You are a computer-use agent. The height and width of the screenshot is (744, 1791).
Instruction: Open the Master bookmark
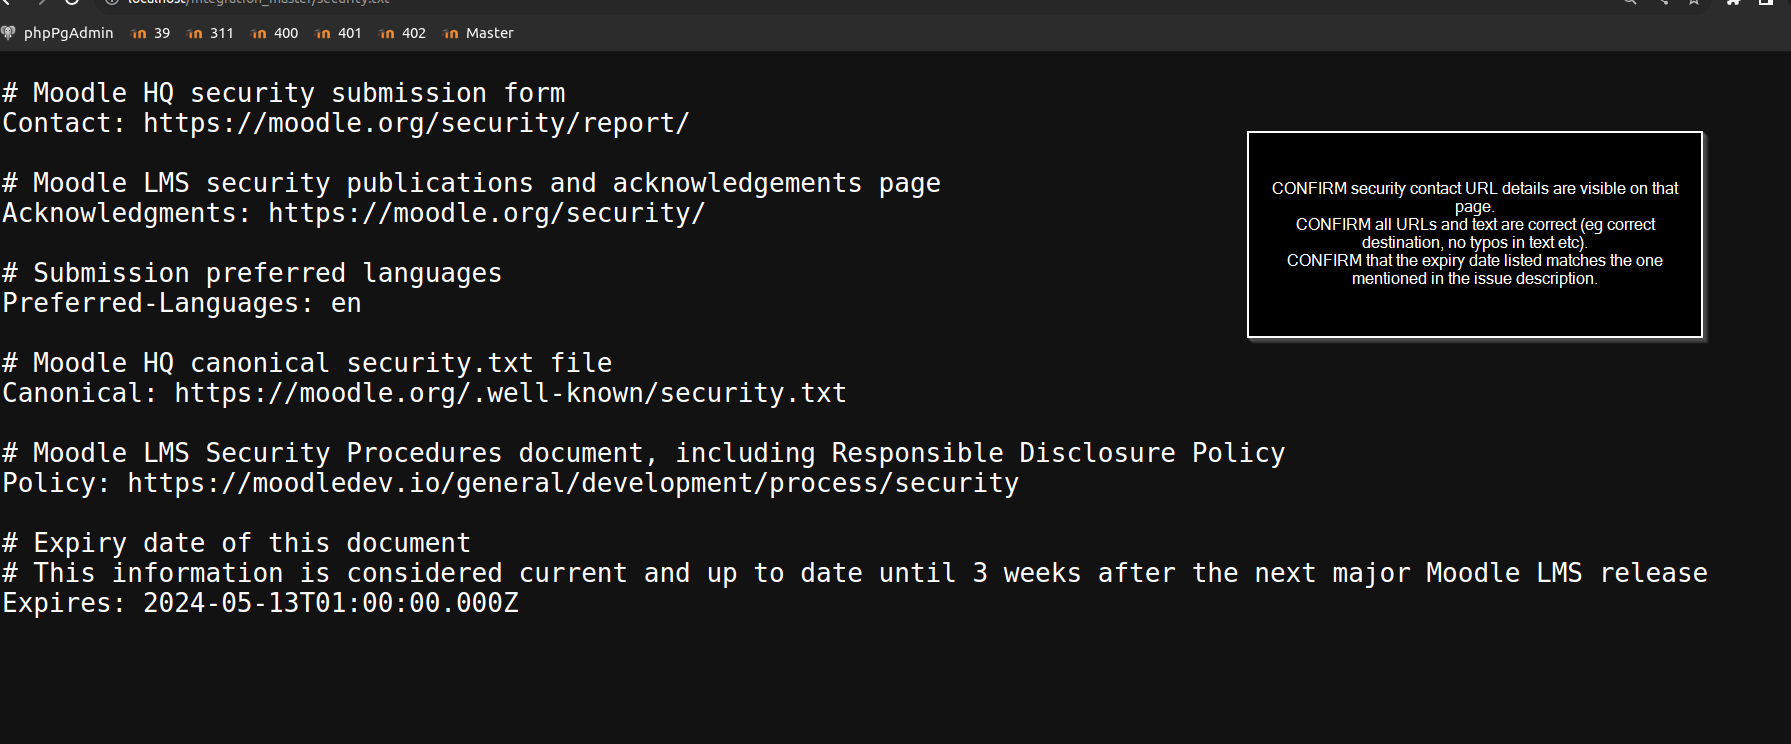(479, 33)
